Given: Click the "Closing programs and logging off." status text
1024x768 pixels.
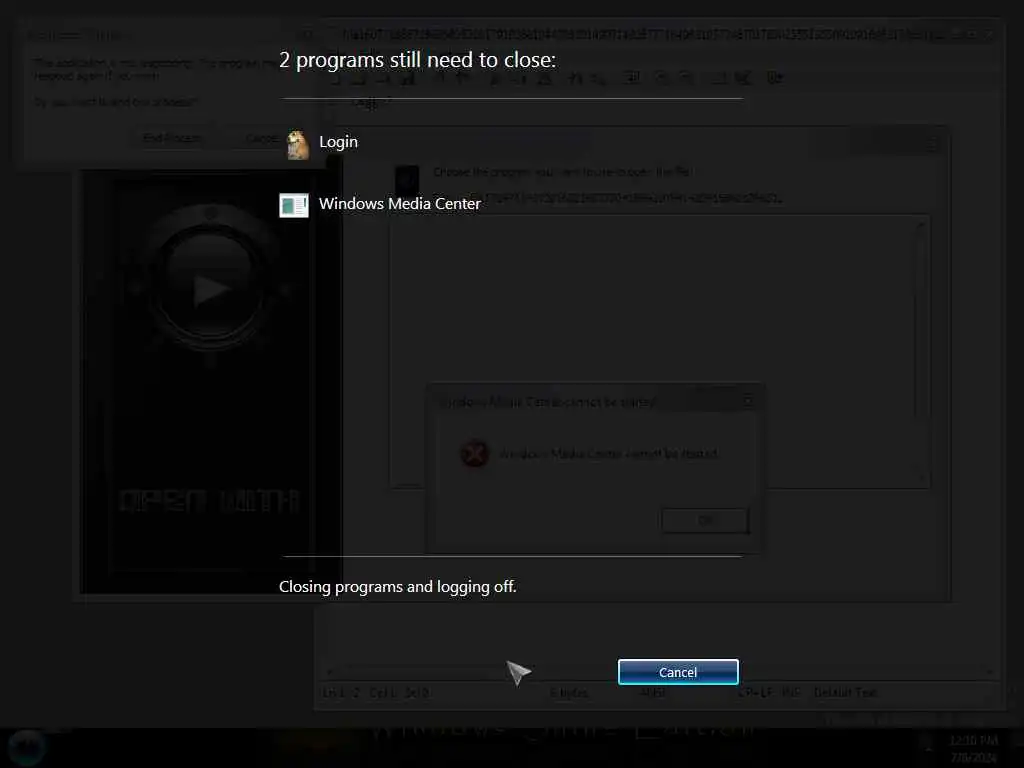Looking at the screenshot, I should [398, 586].
